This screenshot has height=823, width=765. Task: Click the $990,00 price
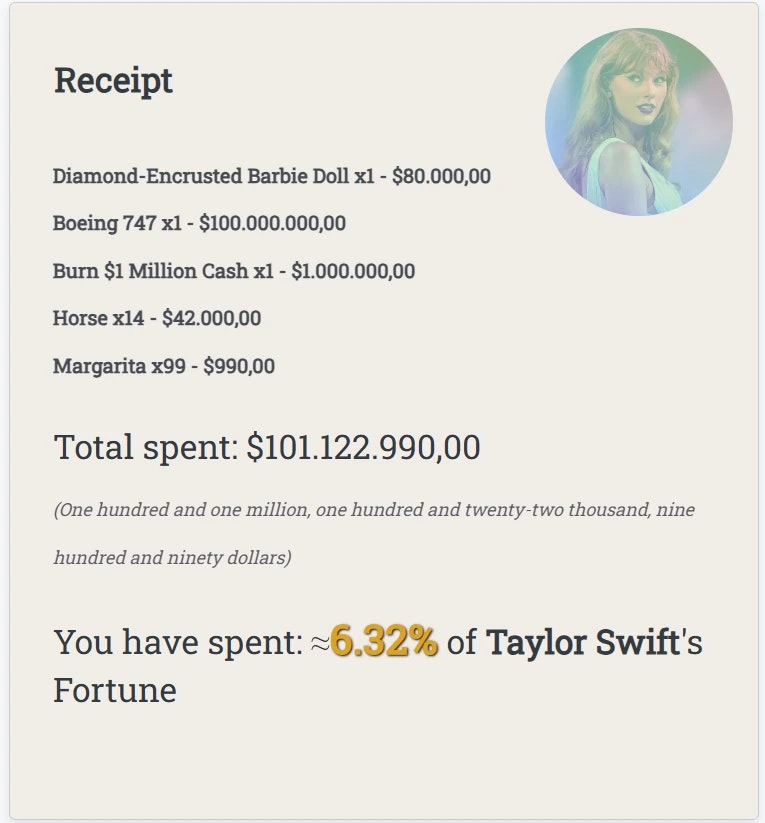point(239,366)
